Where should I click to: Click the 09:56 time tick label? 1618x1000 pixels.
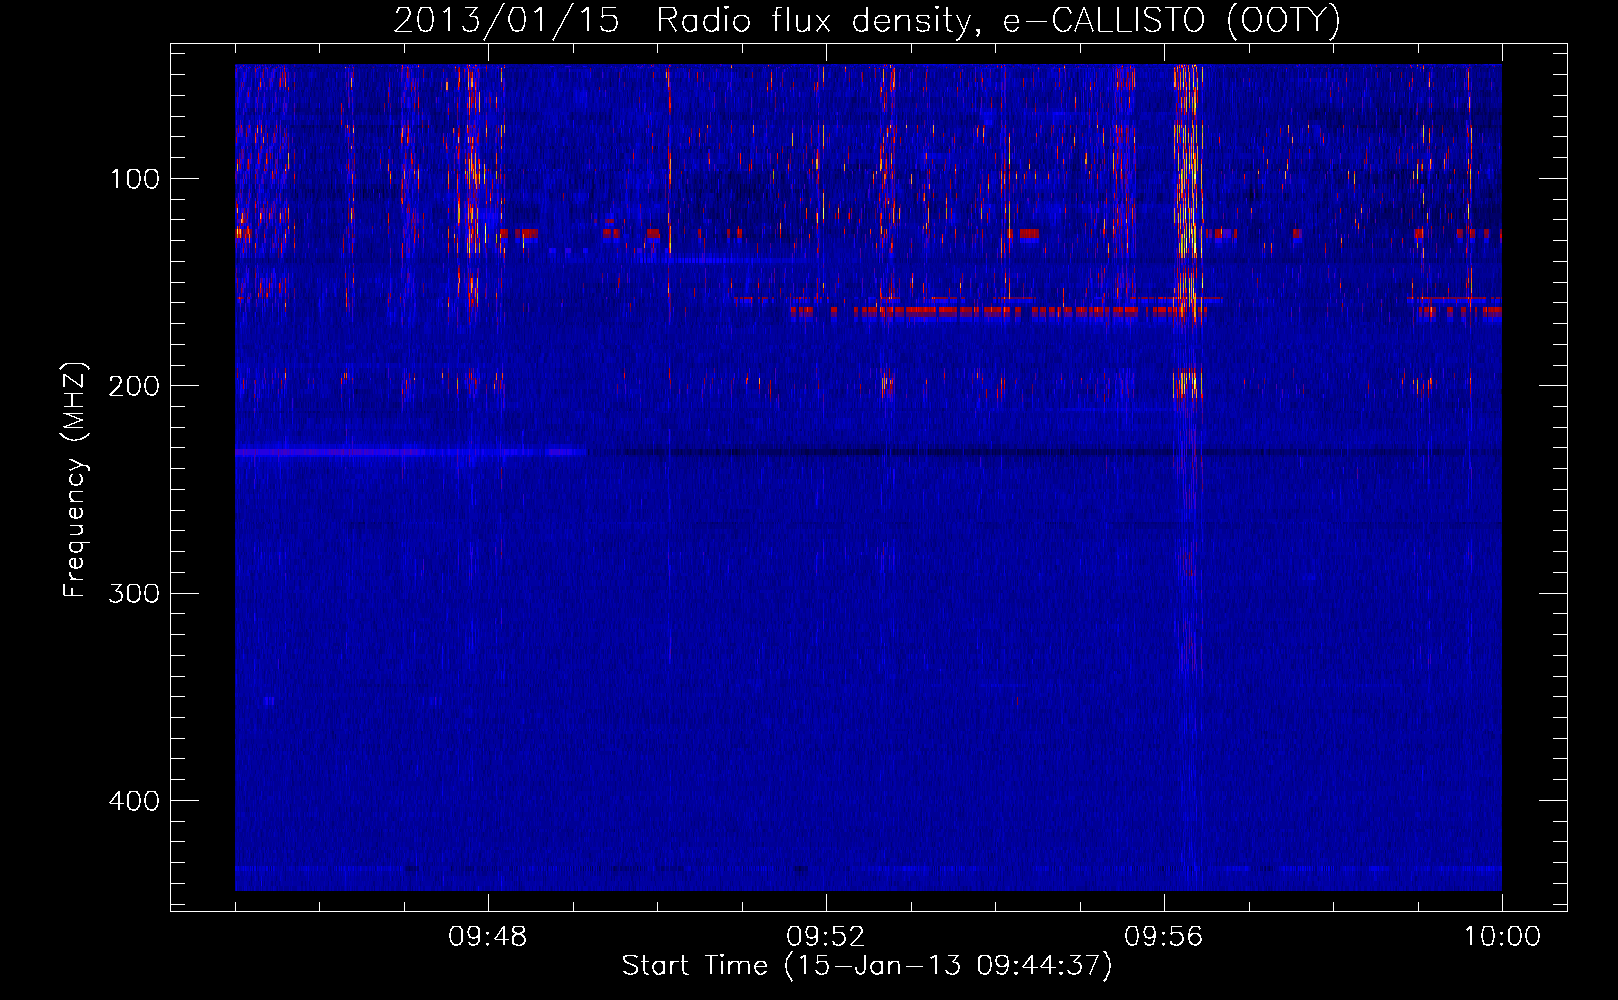coord(1164,937)
